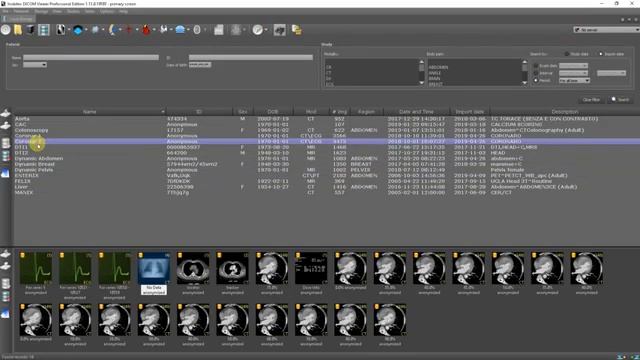Click the gray volume rendering icon
The height and width of the screenshot is (360, 640).
[x=95, y=29]
